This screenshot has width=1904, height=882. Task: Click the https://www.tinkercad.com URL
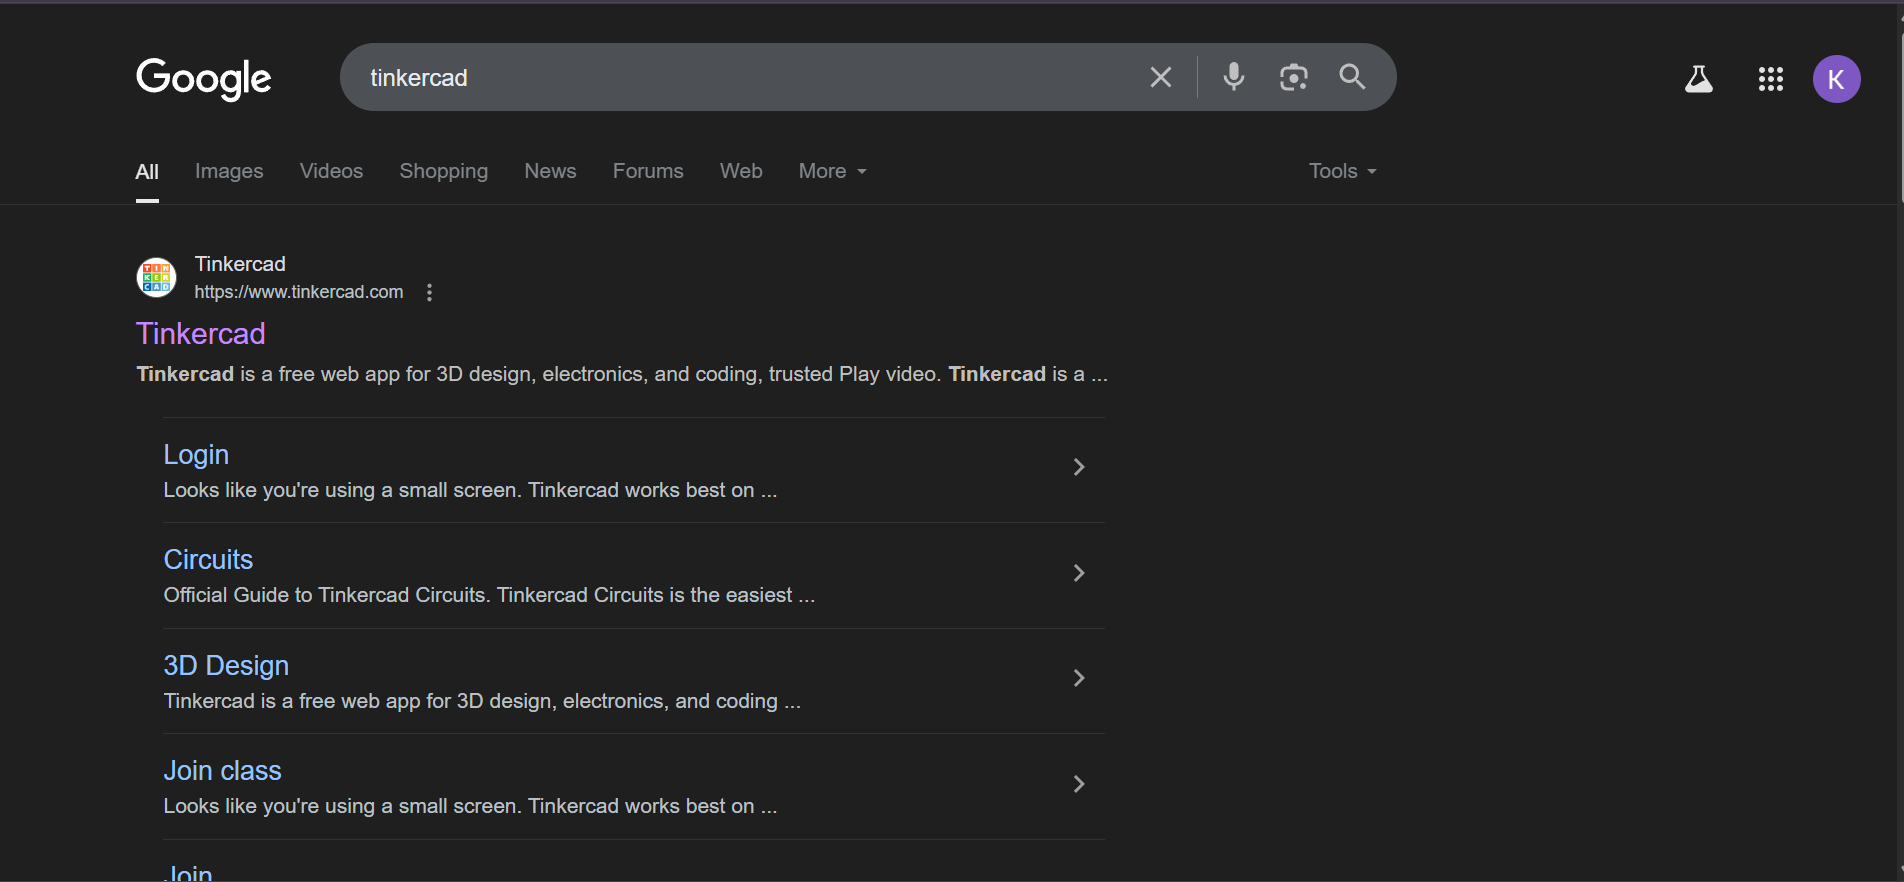(x=298, y=292)
